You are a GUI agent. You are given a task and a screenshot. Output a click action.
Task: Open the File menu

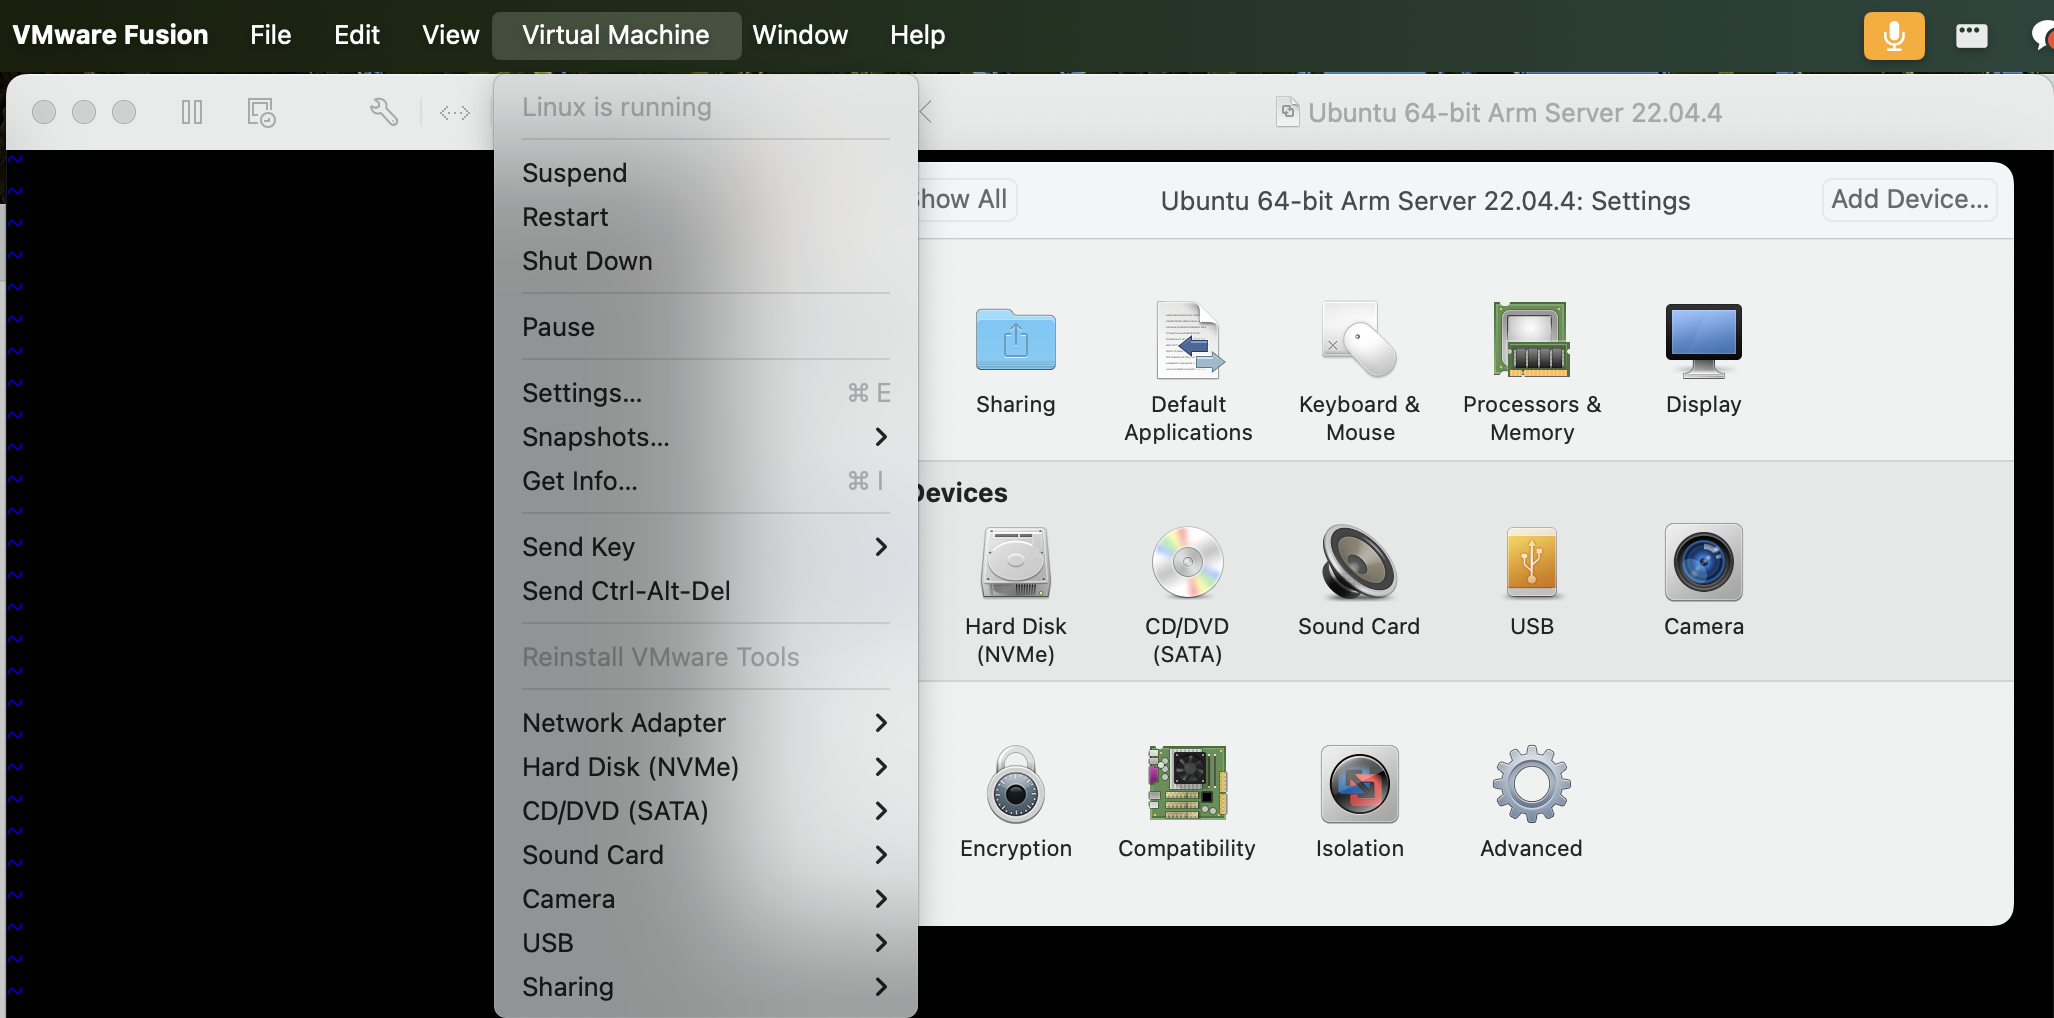tap(270, 35)
